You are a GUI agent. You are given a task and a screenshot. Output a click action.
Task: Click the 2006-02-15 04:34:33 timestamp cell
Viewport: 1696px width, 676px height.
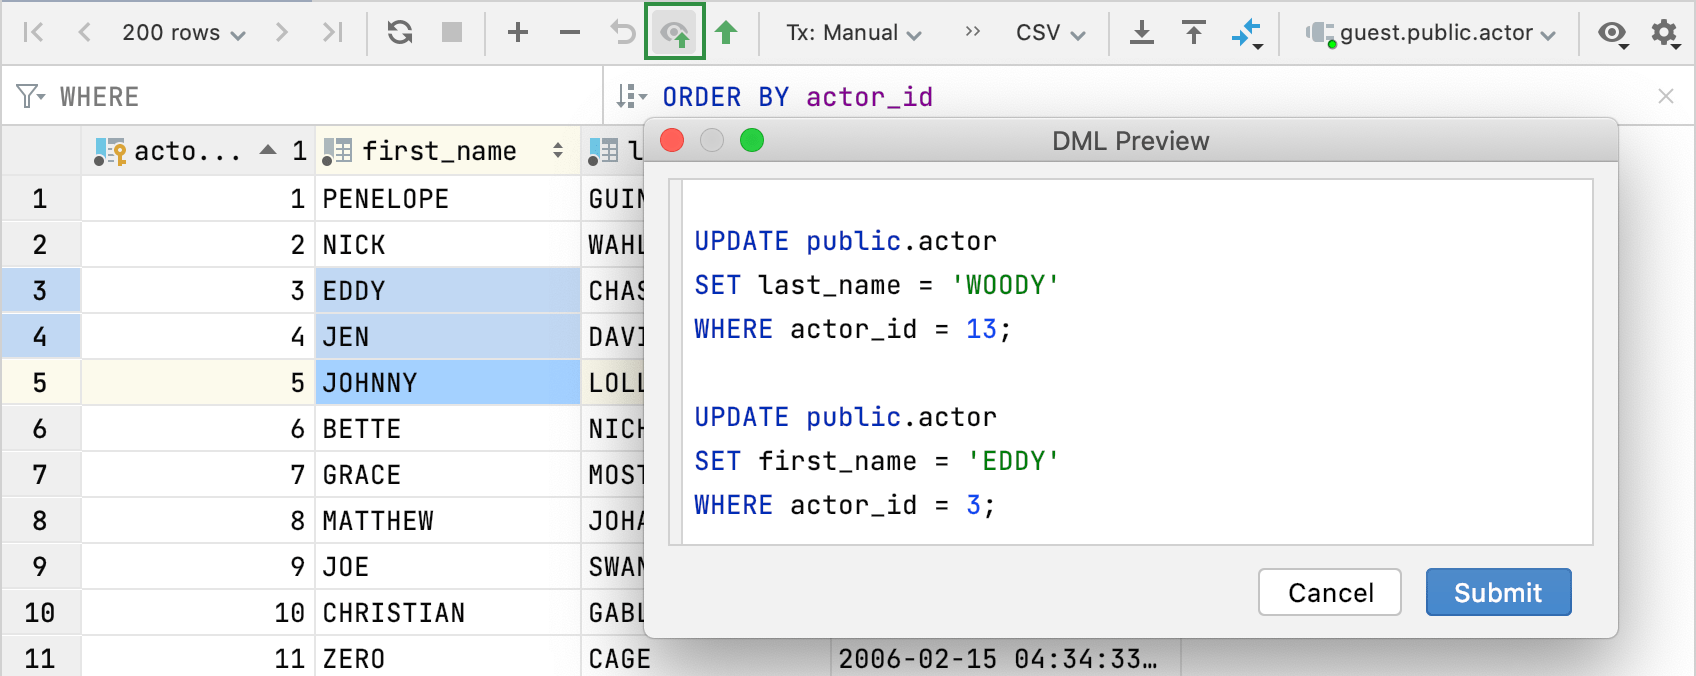[1006, 658]
